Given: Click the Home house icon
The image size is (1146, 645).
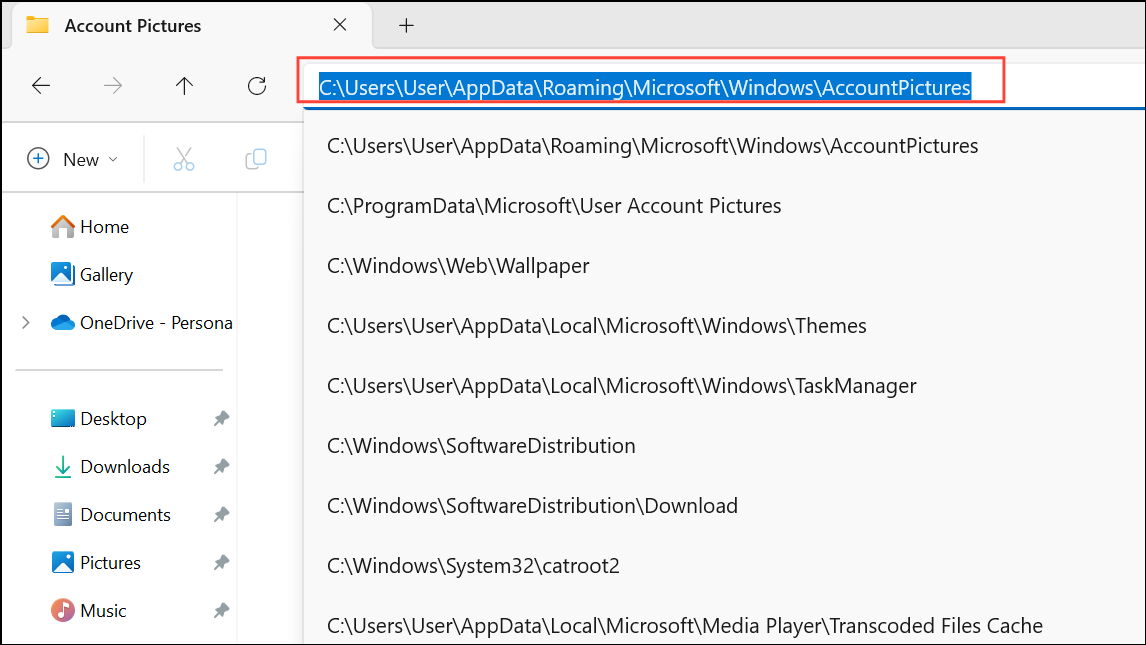Looking at the screenshot, I should 62,226.
